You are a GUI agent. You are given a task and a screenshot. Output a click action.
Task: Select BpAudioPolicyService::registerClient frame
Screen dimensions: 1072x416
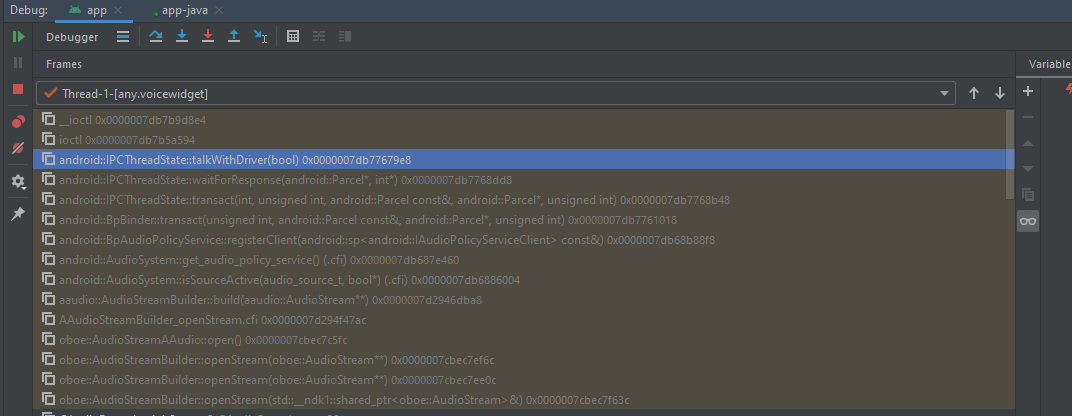(x=520, y=239)
